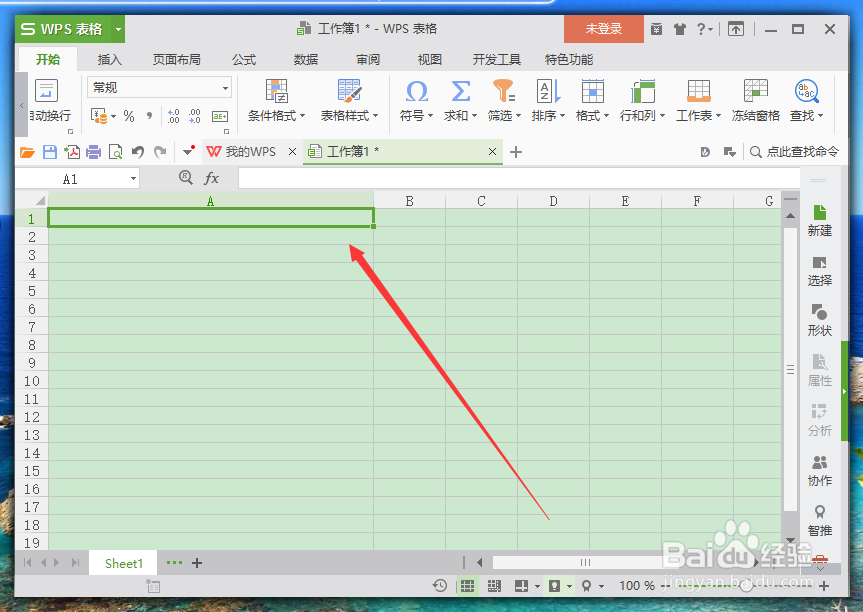The height and width of the screenshot is (612, 863).
Task: Open the 表格样式 dropdown
Action: [345, 115]
